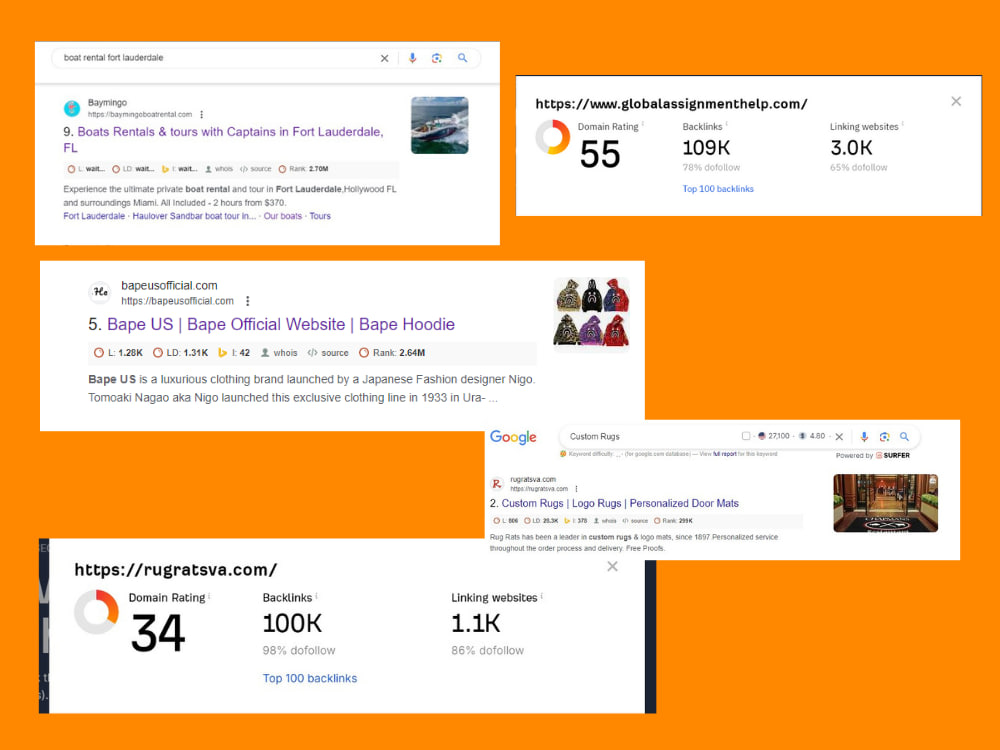This screenshot has width=1000, height=750.
Task: Click into the 'boat rental fort lauderdale' search field
Action: pos(217,58)
